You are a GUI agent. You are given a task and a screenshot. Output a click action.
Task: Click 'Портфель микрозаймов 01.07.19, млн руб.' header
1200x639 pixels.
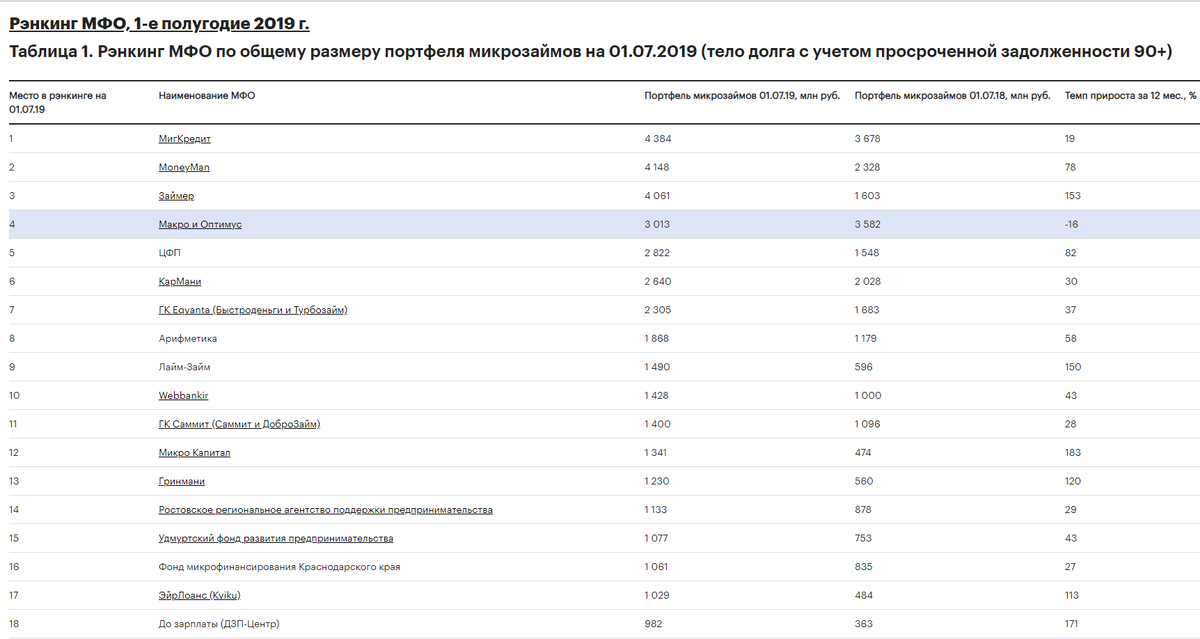742,95
